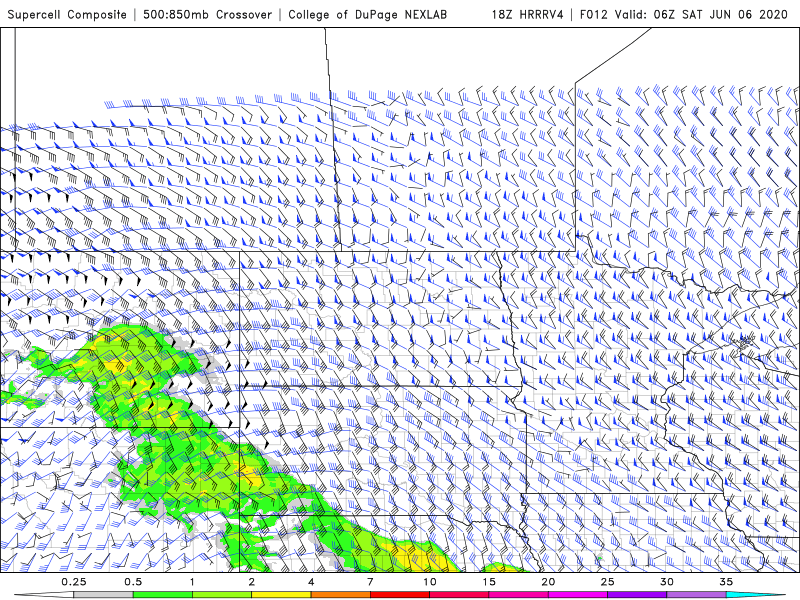Click the 'Supercell Composite' title text
The width and height of the screenshot is (800, 600).
(67, 15)
